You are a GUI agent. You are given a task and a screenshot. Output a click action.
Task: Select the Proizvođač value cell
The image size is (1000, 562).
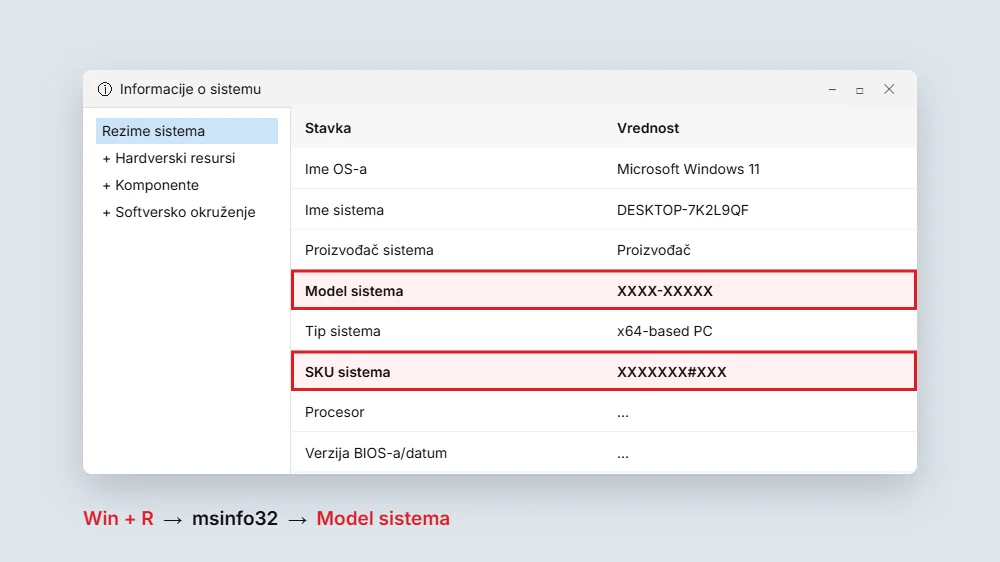[654, 250]
